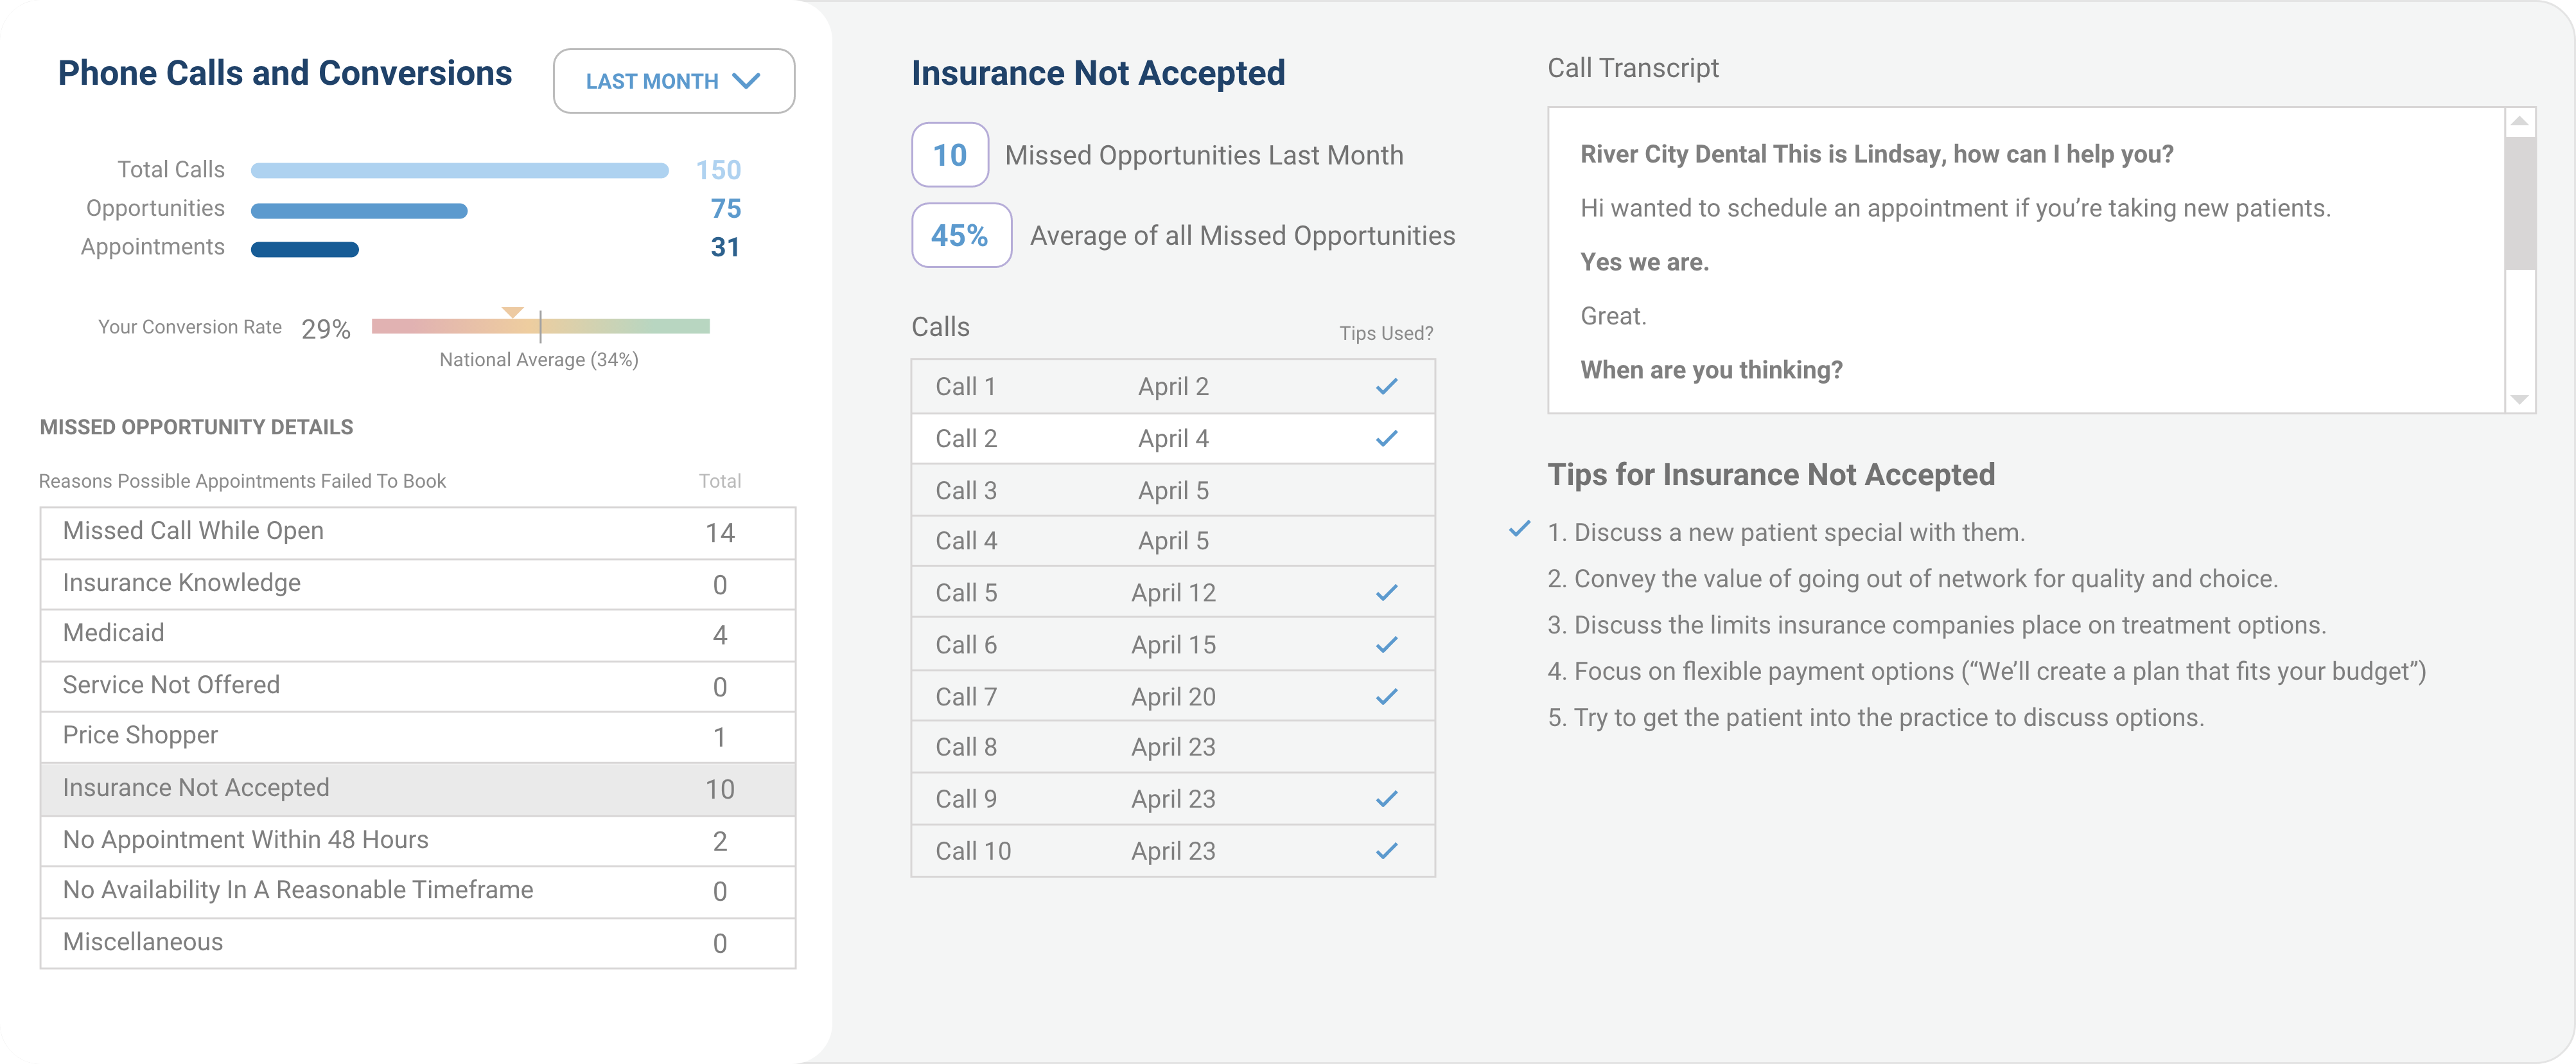This screenshot has height=1064, width=2576.
Task: Open Call 3 from April 5
Action: point(1172,491)
